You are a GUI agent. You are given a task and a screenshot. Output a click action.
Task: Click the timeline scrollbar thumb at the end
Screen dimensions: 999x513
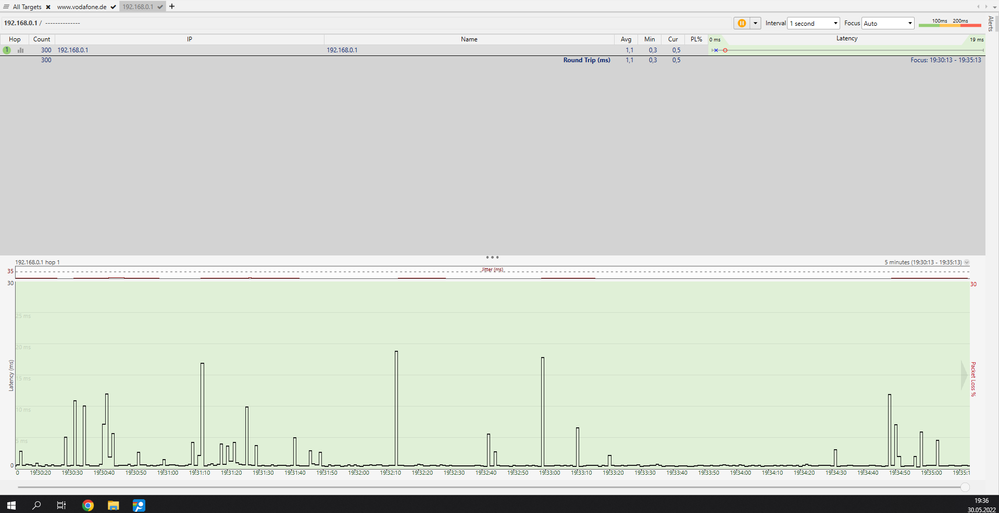coord(965,487)
